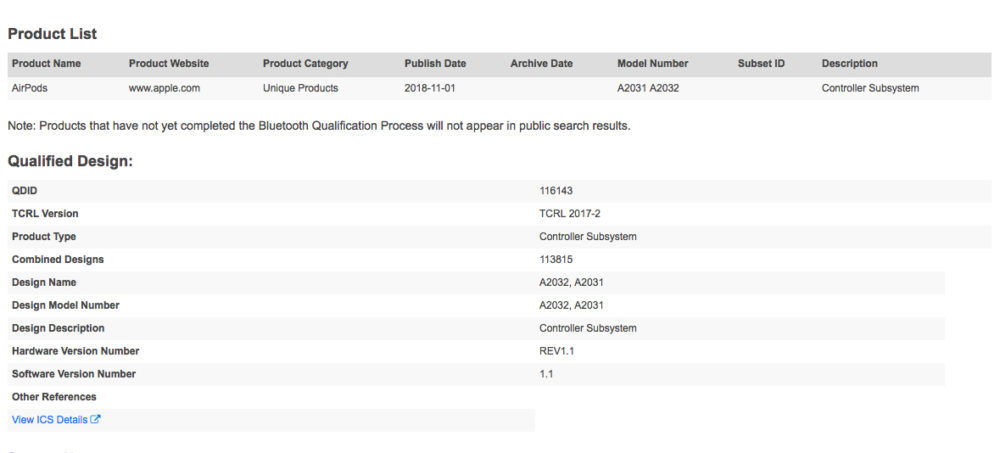Click the external link icon beside View ICS Details
Image resolution: width=1000 pixels, height=453 pixels.
click(96, 420)
